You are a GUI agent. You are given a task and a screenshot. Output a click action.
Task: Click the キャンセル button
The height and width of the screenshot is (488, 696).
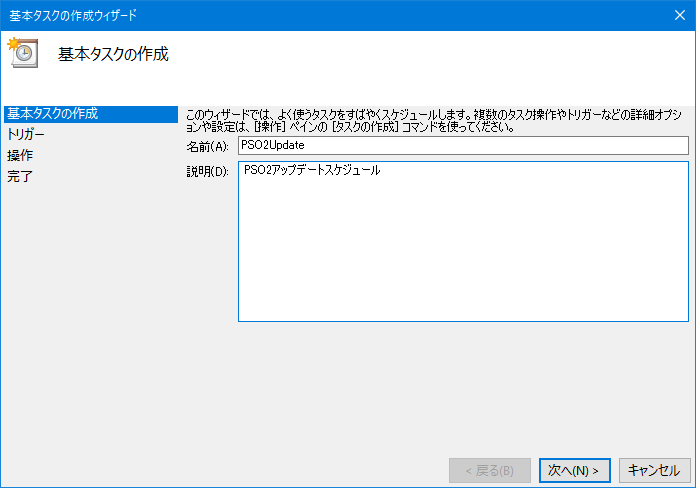click(x=655, y=470)
